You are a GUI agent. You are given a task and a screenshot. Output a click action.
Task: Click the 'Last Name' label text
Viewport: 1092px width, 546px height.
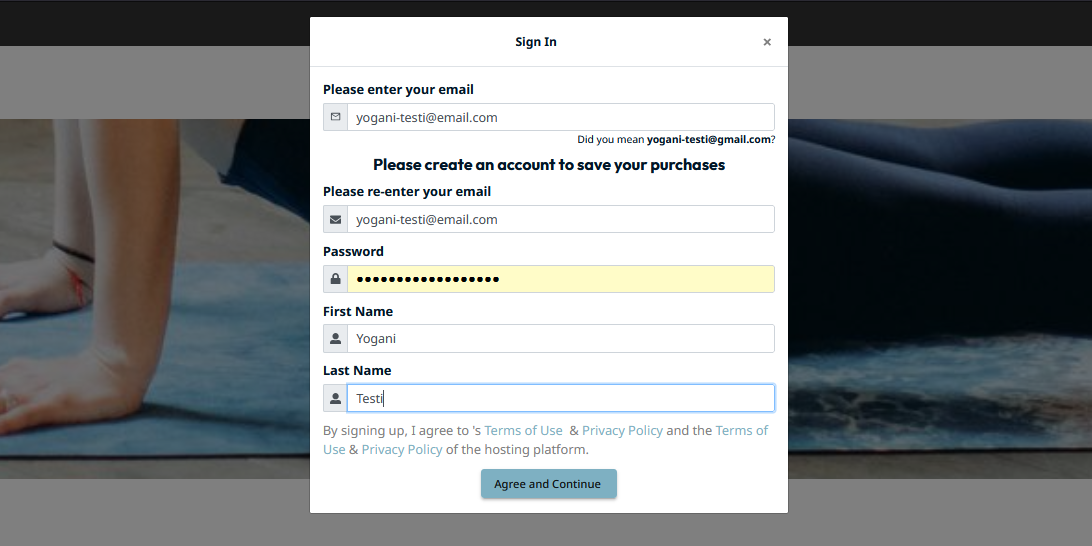[x=357, y=370]
